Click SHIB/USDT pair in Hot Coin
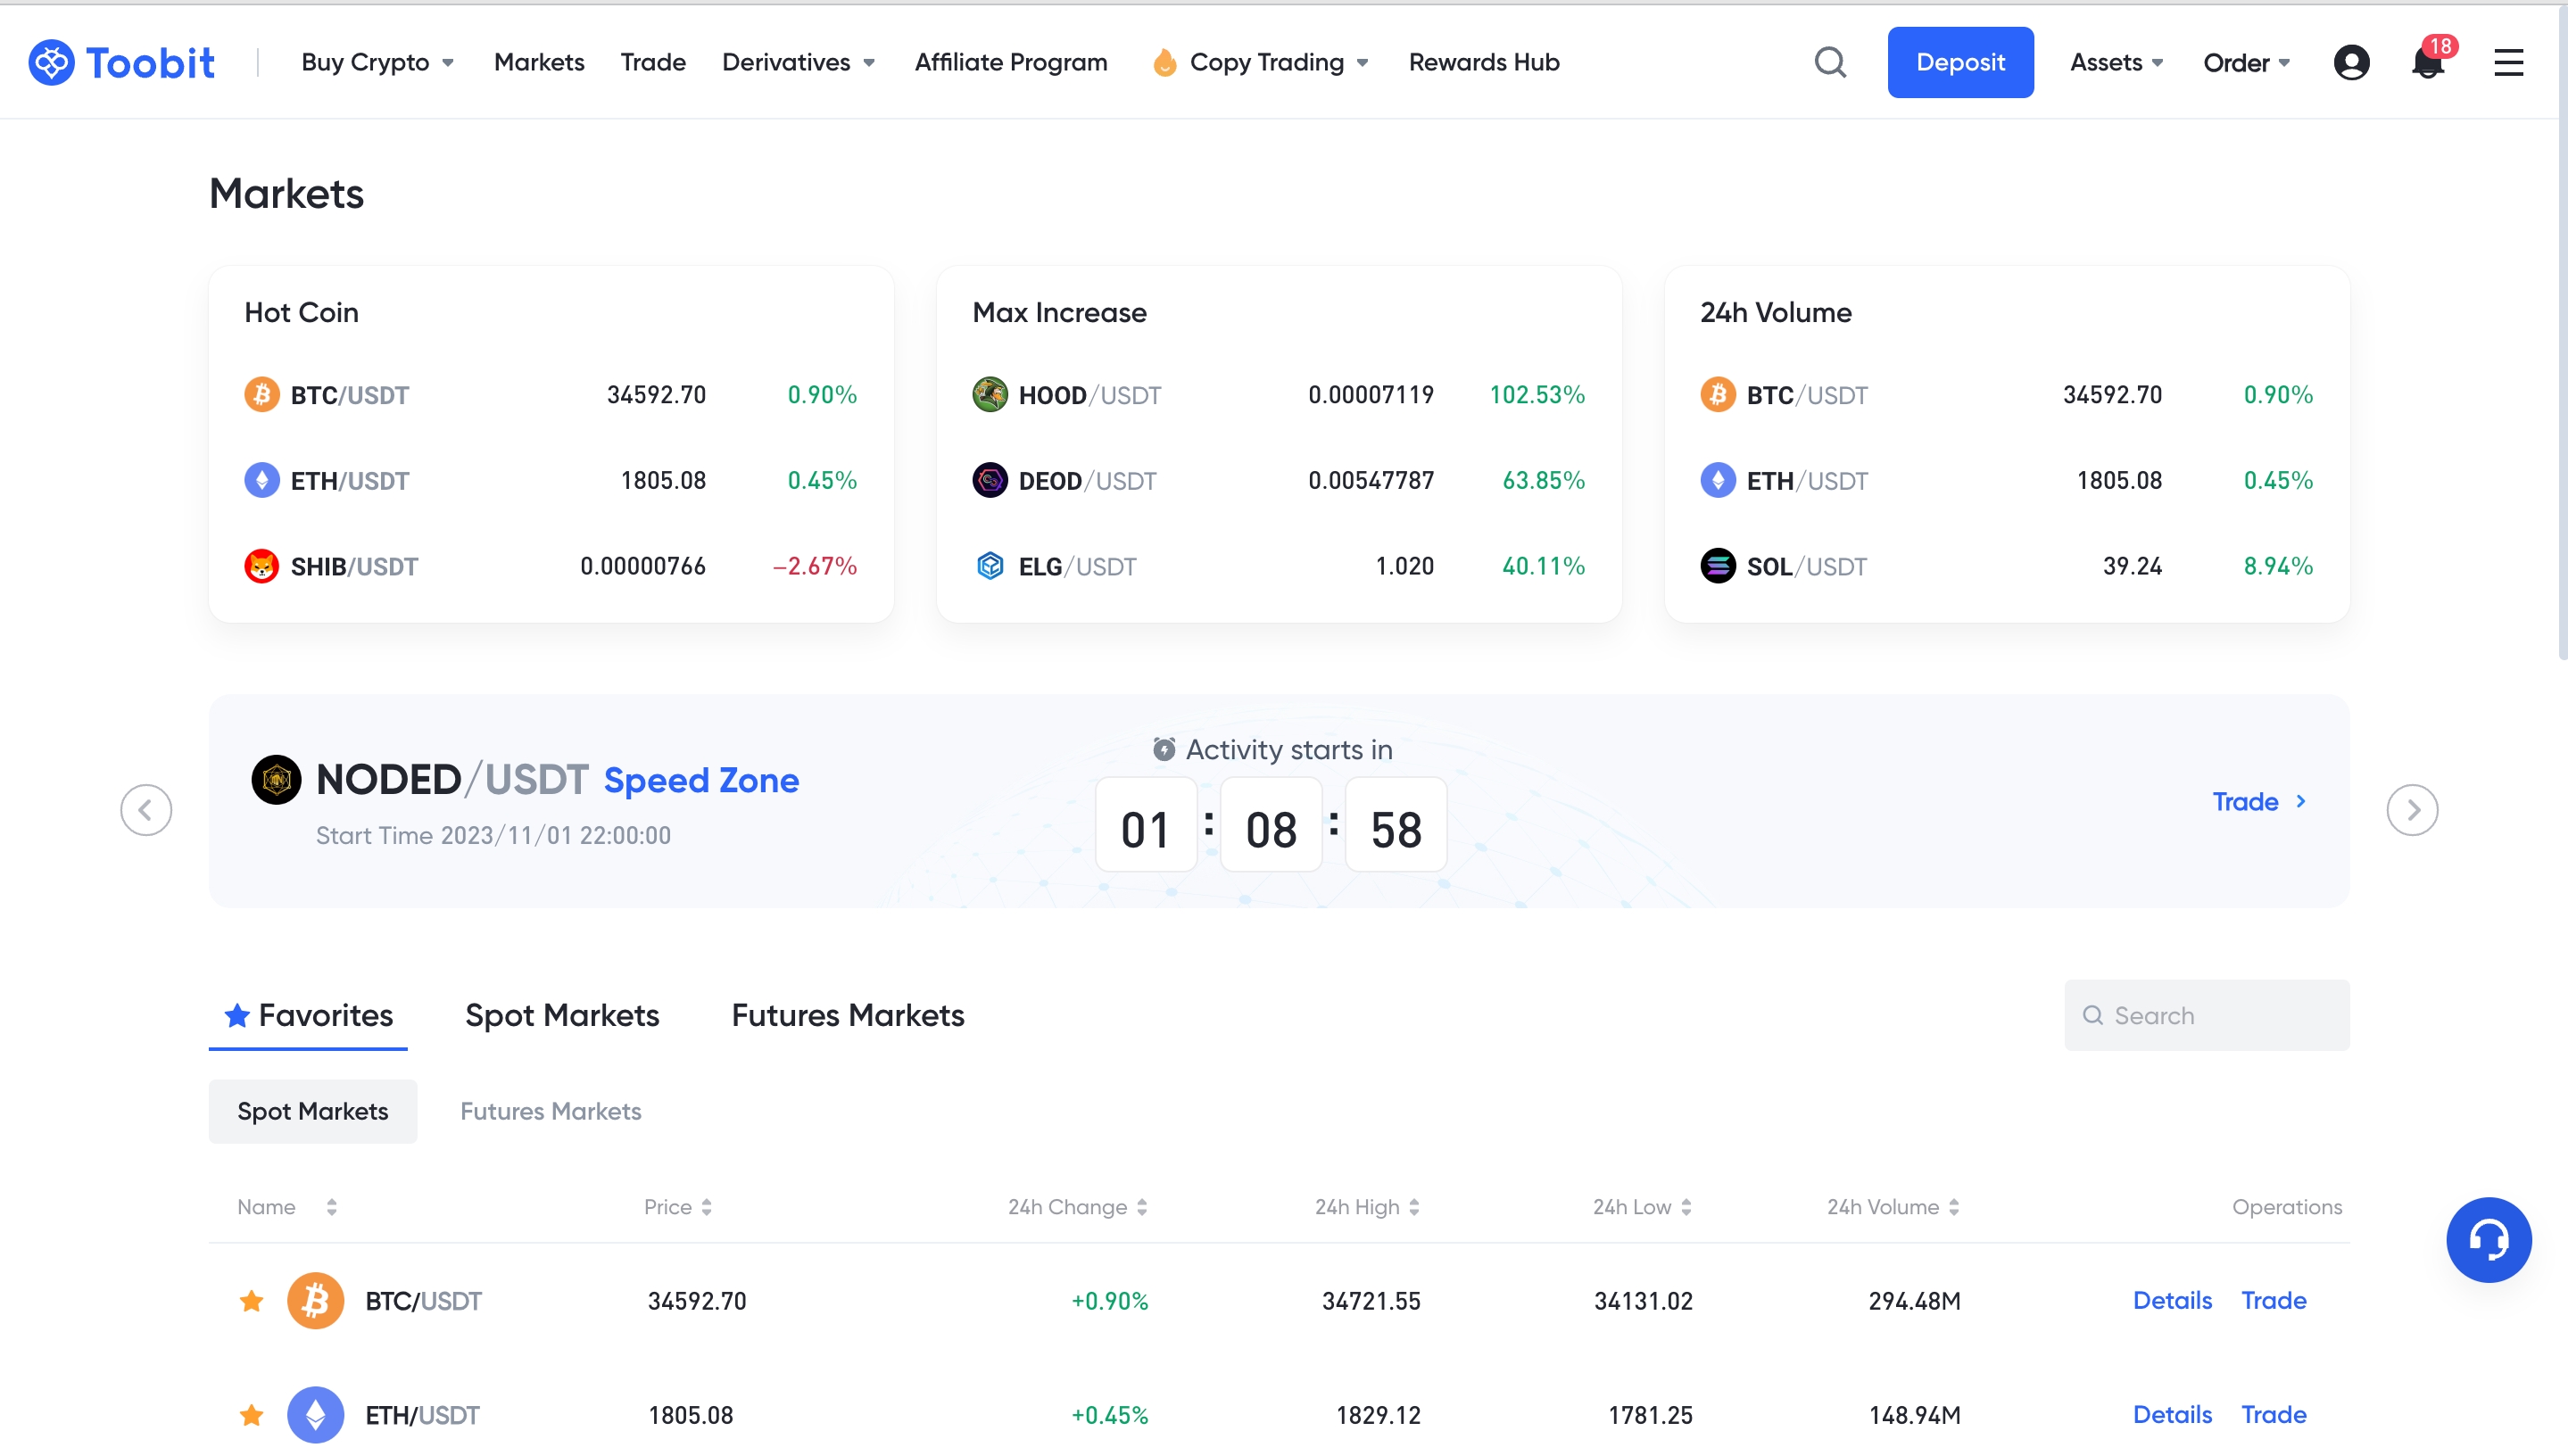Viewport: 2568px width, 1456px height. (355, 566)
